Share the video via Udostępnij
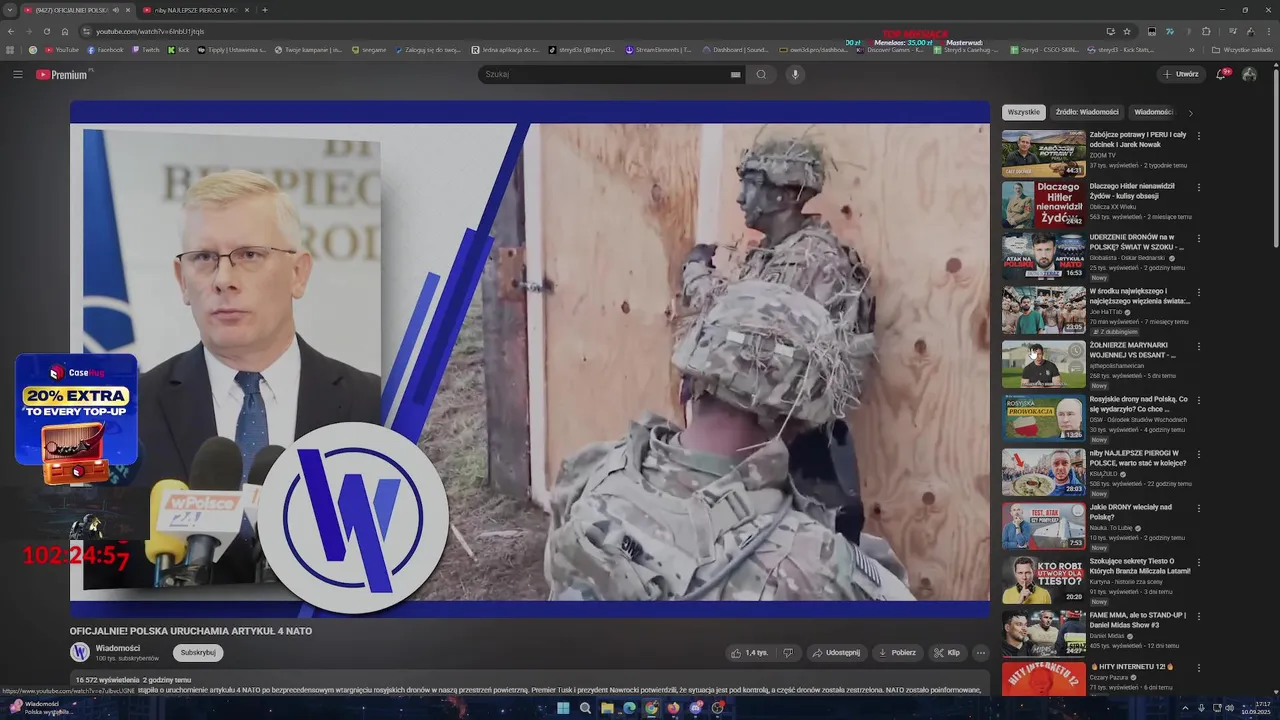The width and height of the screenshot is (1280, 720). tap(836, 653)
